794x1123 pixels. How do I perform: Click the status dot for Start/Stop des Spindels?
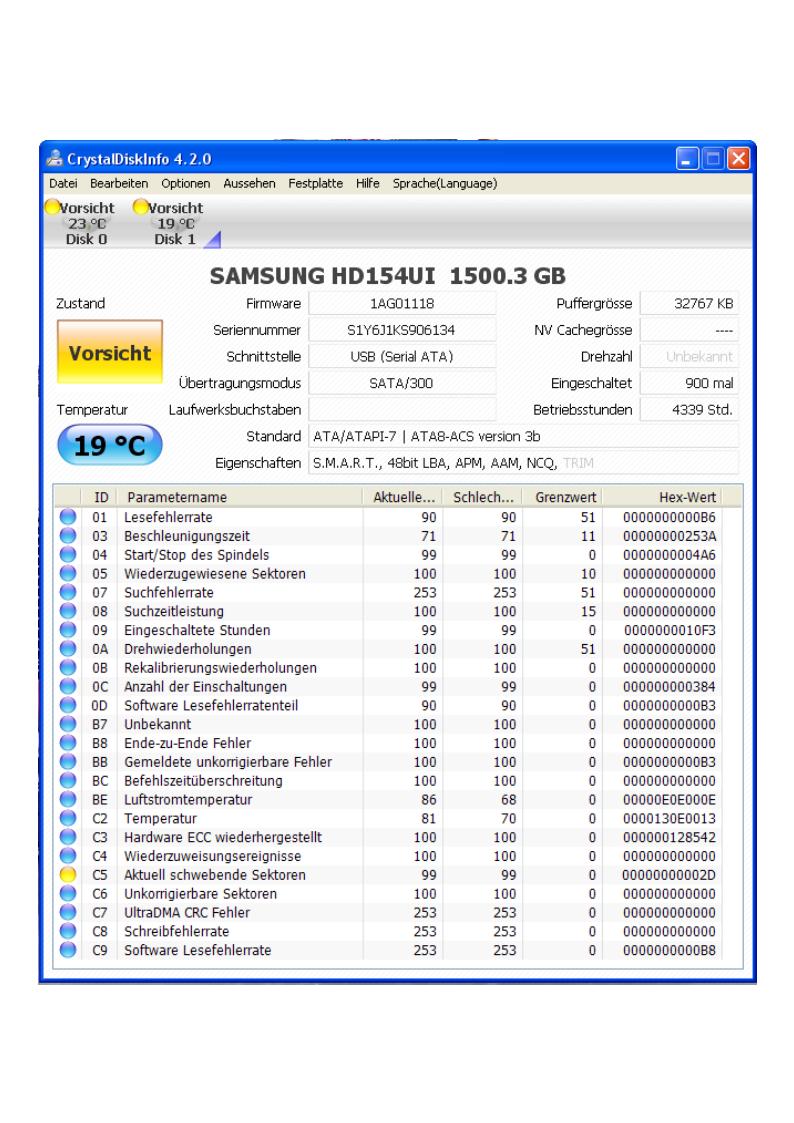(x=68, y=554)
